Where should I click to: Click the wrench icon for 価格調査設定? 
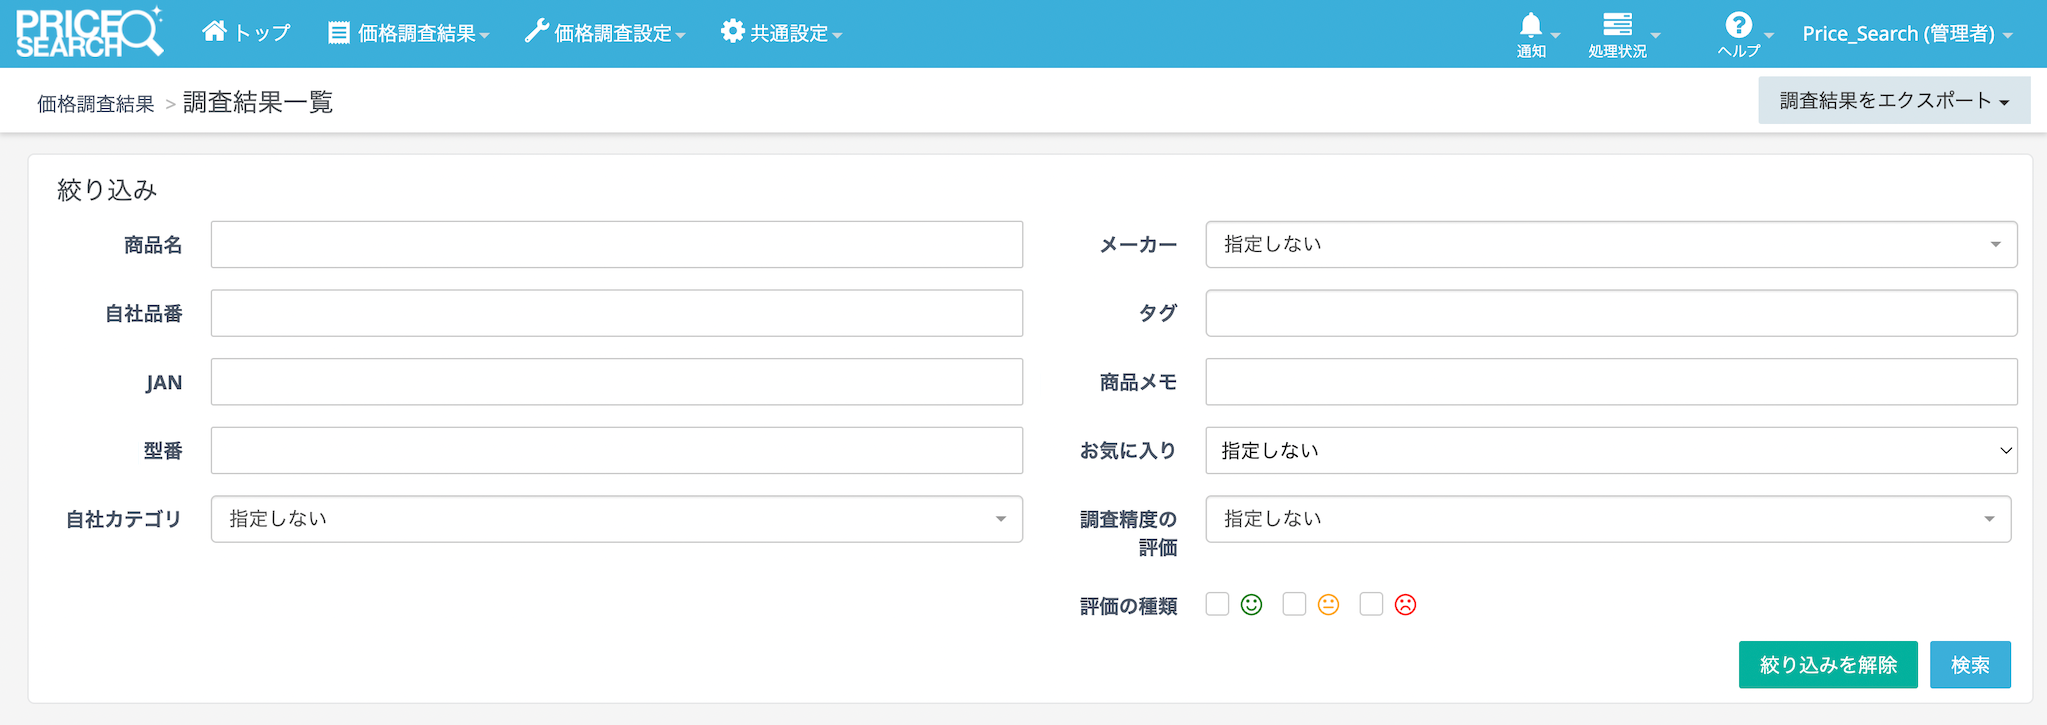(537, 32)
